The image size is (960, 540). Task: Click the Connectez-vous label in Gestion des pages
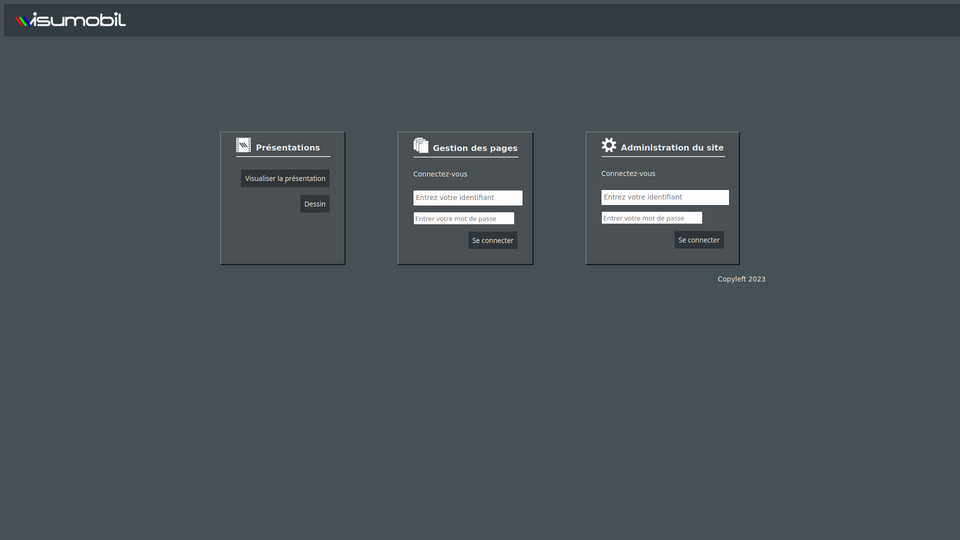pos(440,174)
